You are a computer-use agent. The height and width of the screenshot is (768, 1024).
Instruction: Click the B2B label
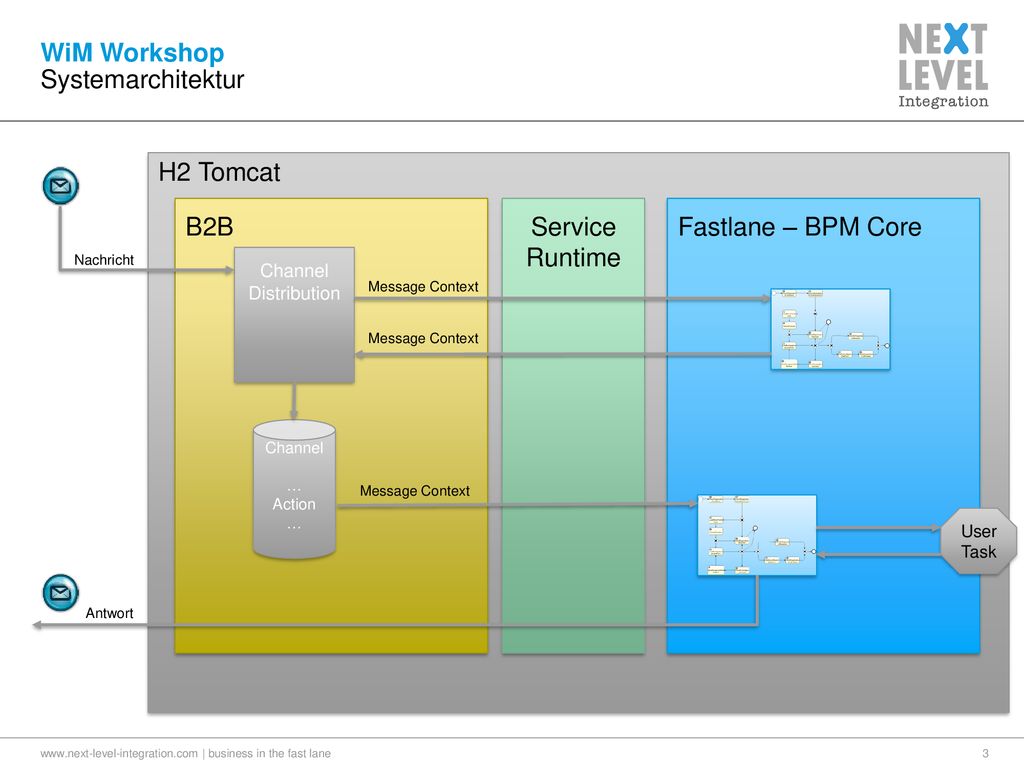pyautogui.click(x=210, y=227)
